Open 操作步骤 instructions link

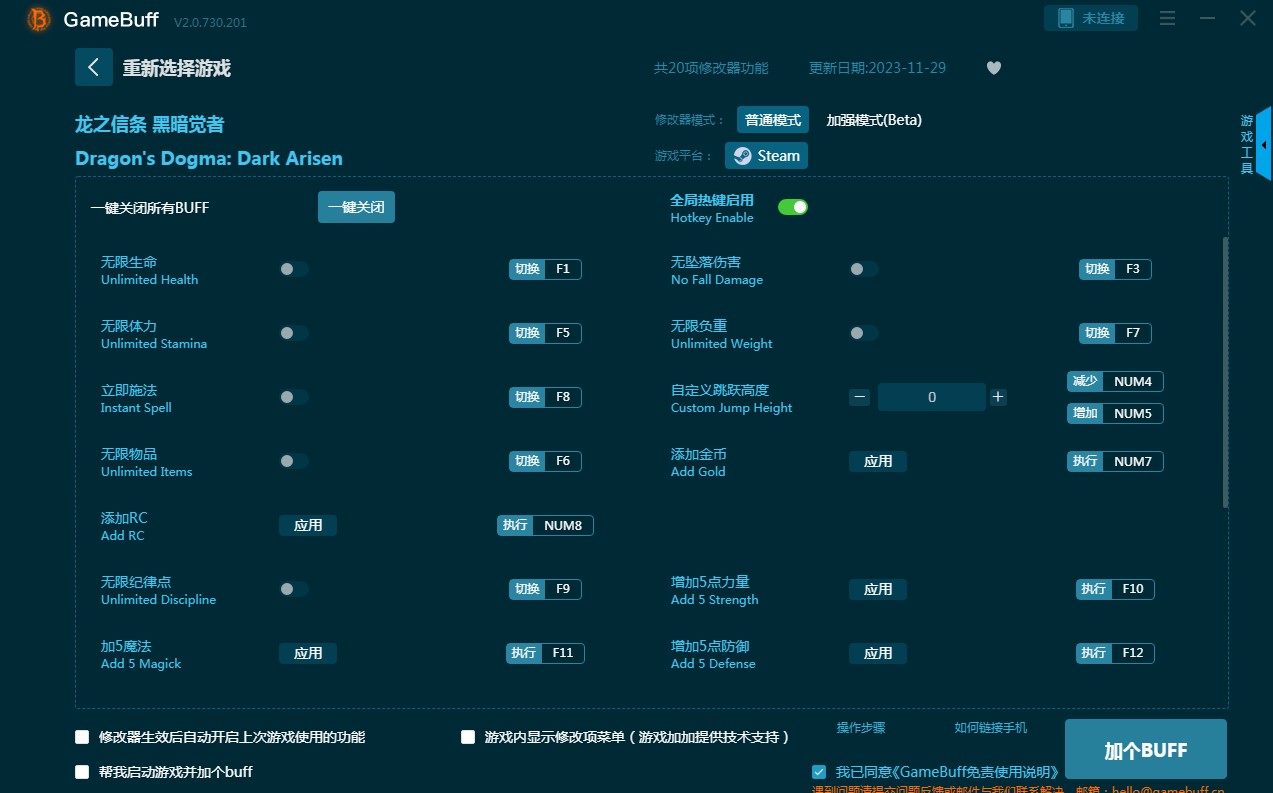[861, 728]
